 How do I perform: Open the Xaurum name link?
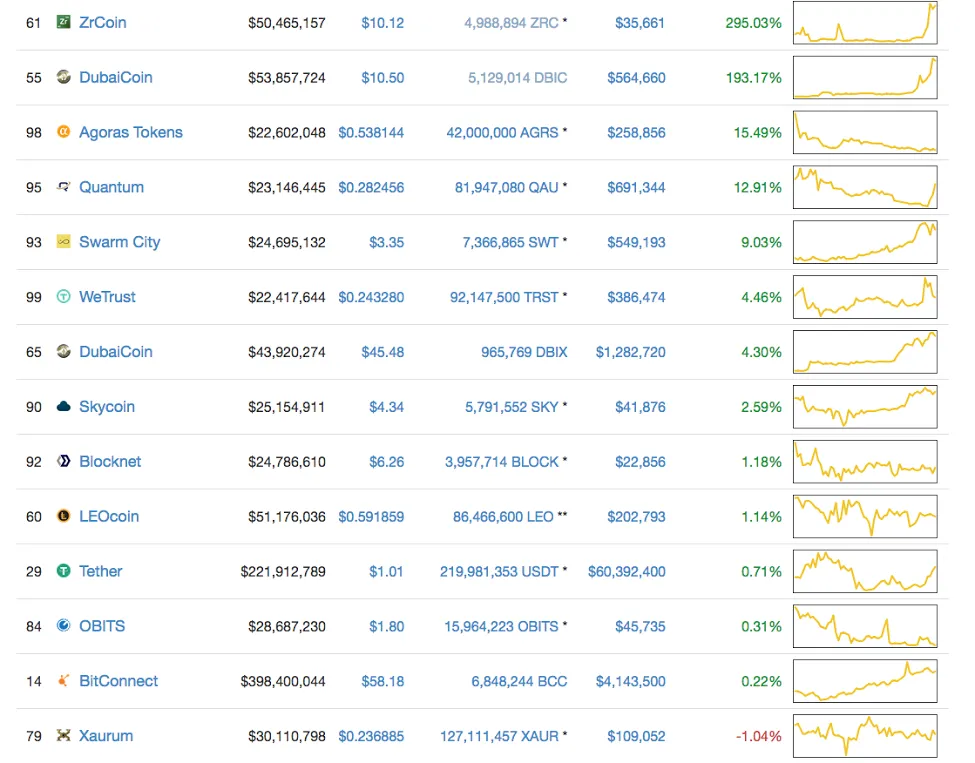(x=106, y=735)
